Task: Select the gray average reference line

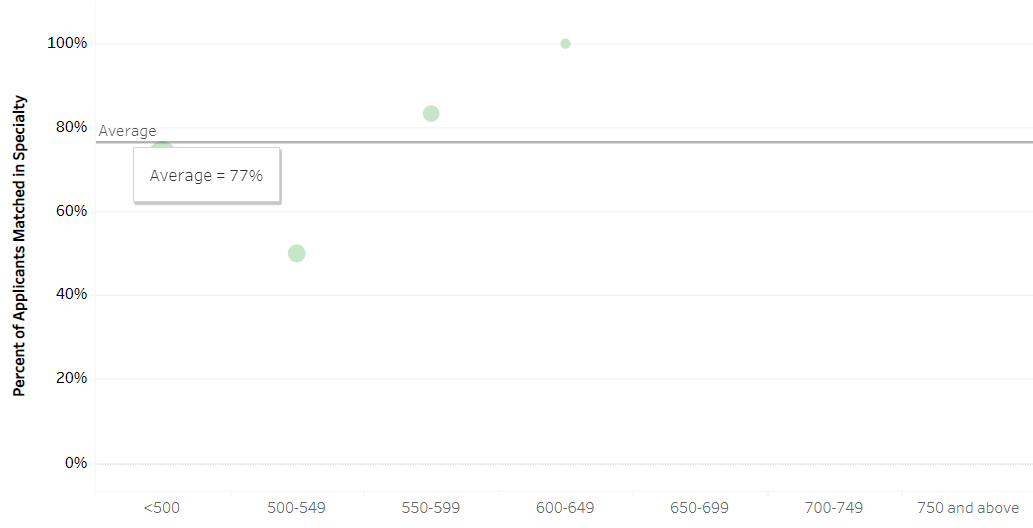Action: click(564, 142)
